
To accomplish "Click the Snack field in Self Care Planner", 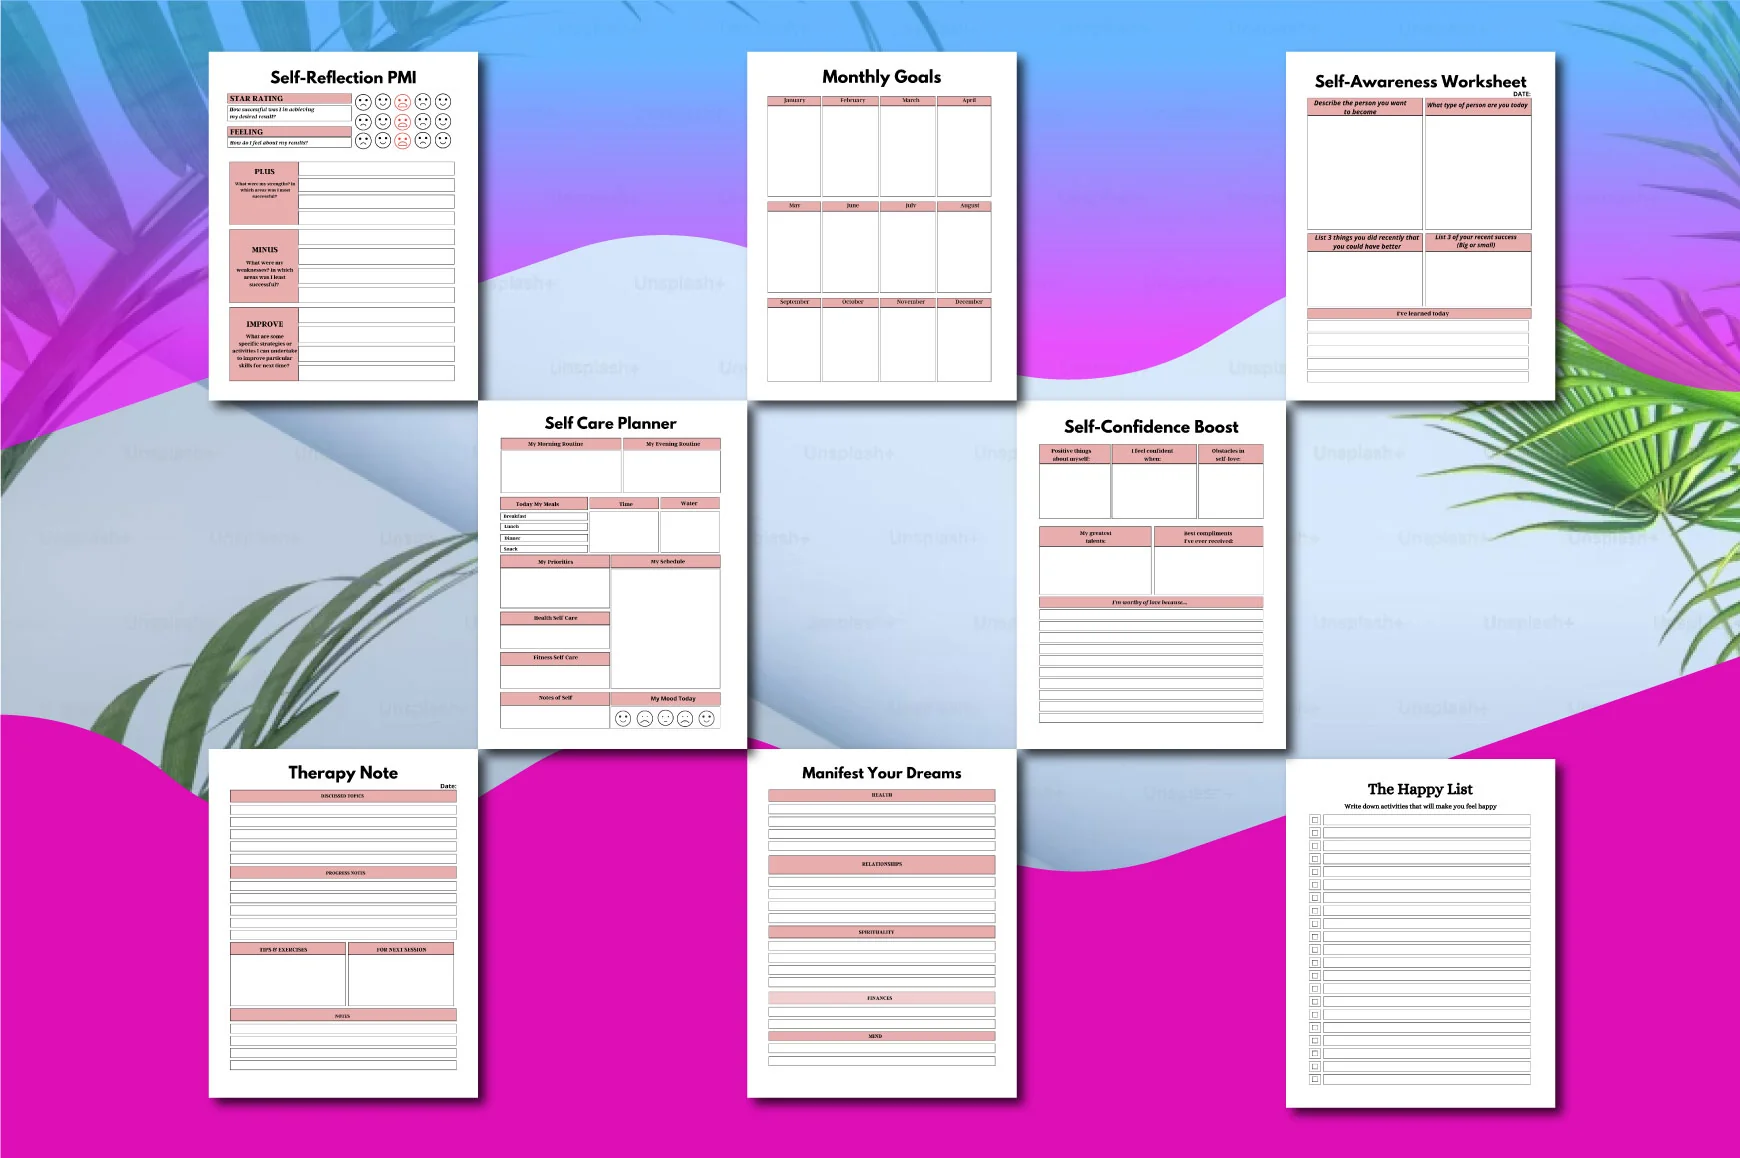I will [x=544, y=549].
